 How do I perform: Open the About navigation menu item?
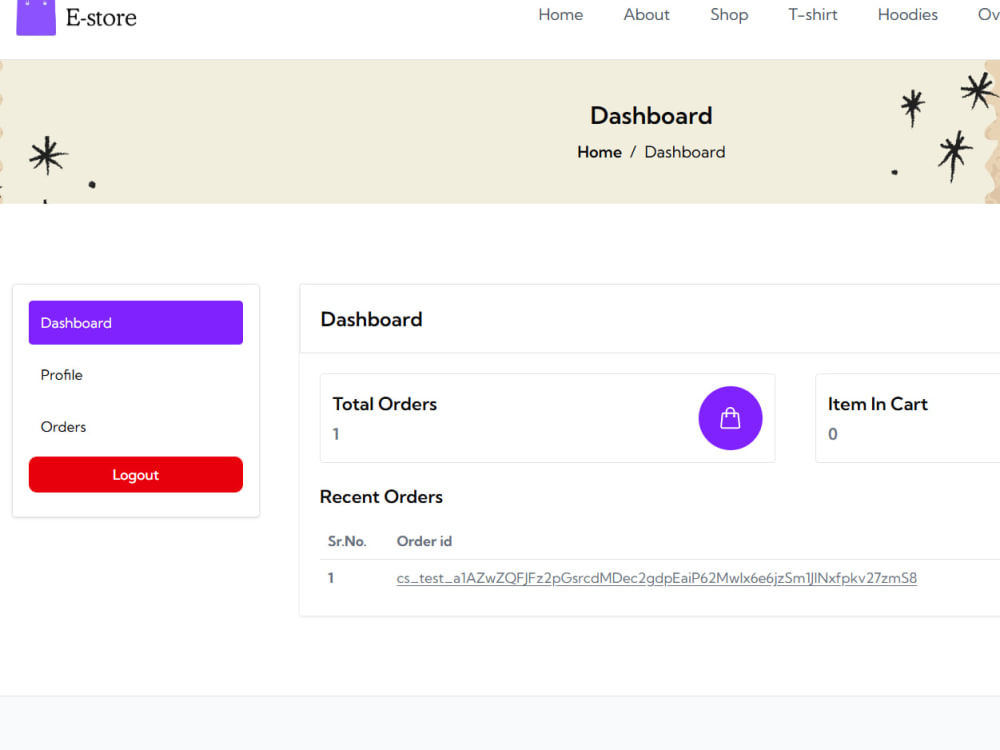point(647,15)
